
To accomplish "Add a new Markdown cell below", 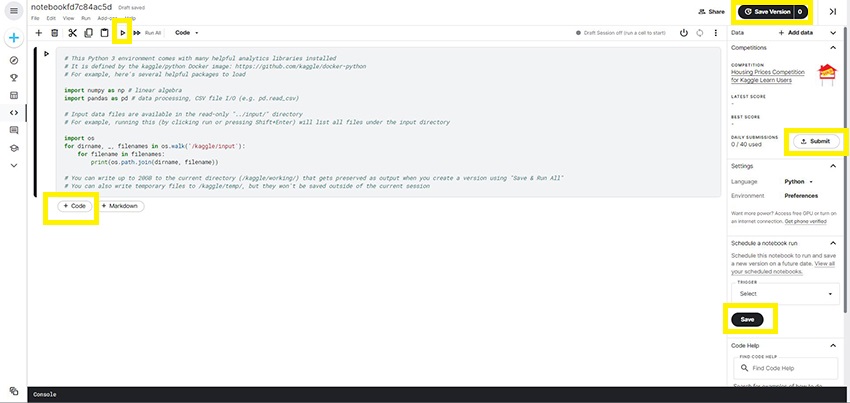I will [x=121, y=206].
